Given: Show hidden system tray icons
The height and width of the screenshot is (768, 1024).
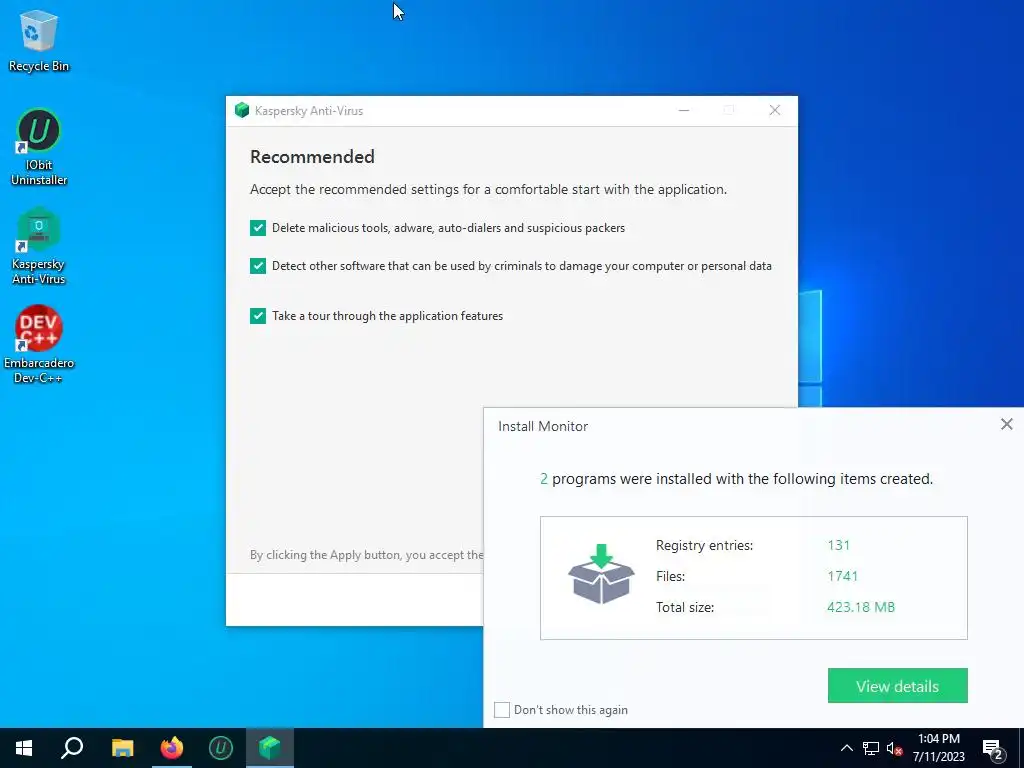Looking at the screenshot, I should [x=846, y=748].
